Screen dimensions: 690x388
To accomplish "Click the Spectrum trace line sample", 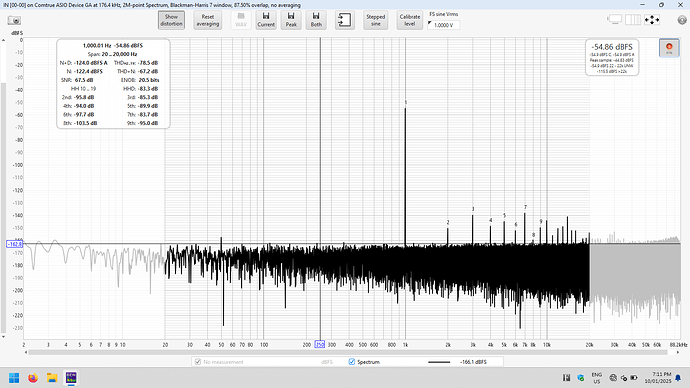I will click(439, 362).
